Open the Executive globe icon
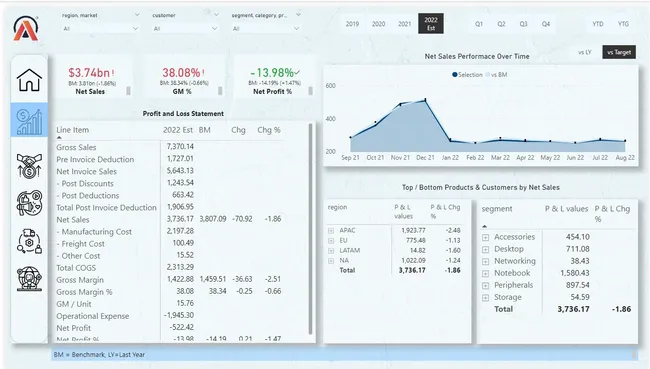 [29, 278]
